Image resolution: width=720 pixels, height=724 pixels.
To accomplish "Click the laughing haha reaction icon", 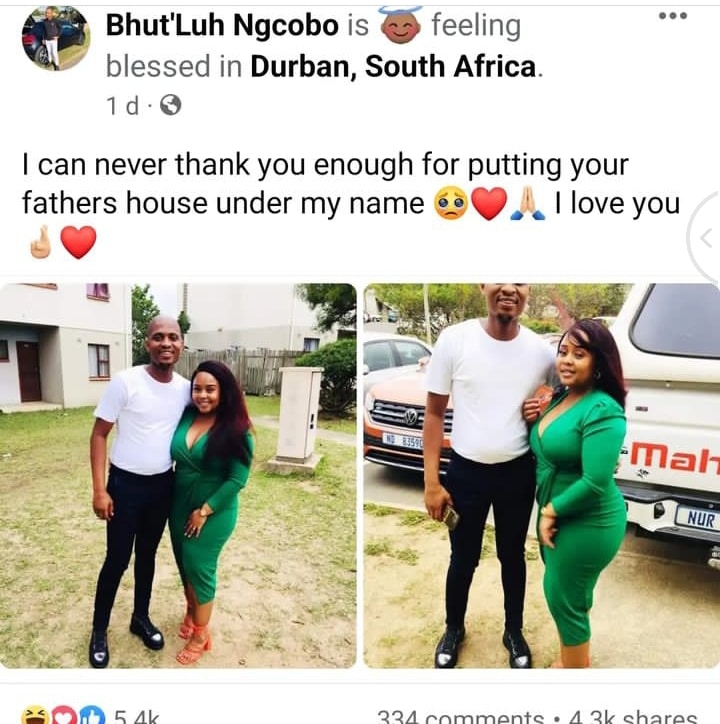I will tap(36, 716).
